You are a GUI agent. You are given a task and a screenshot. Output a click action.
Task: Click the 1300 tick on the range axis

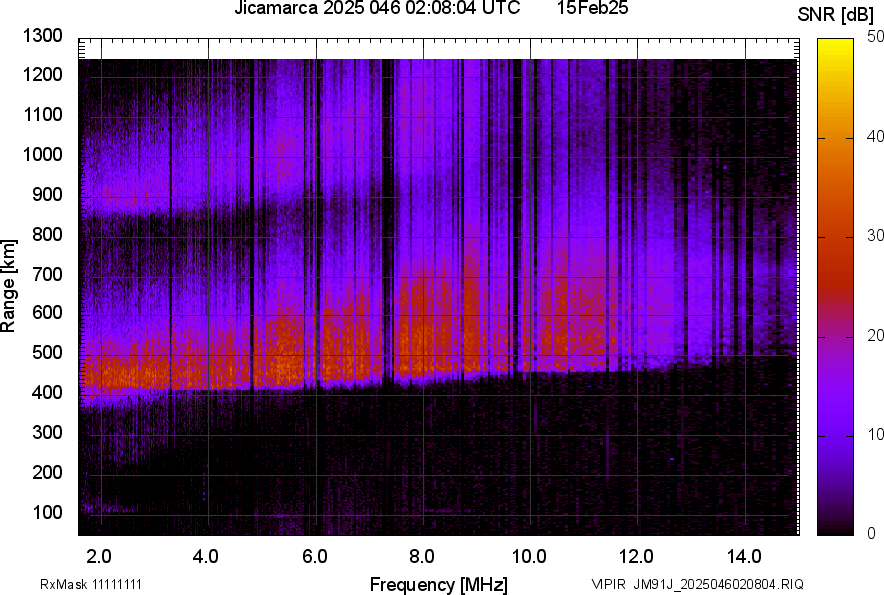pyautogui.click(x=43, y=36)
